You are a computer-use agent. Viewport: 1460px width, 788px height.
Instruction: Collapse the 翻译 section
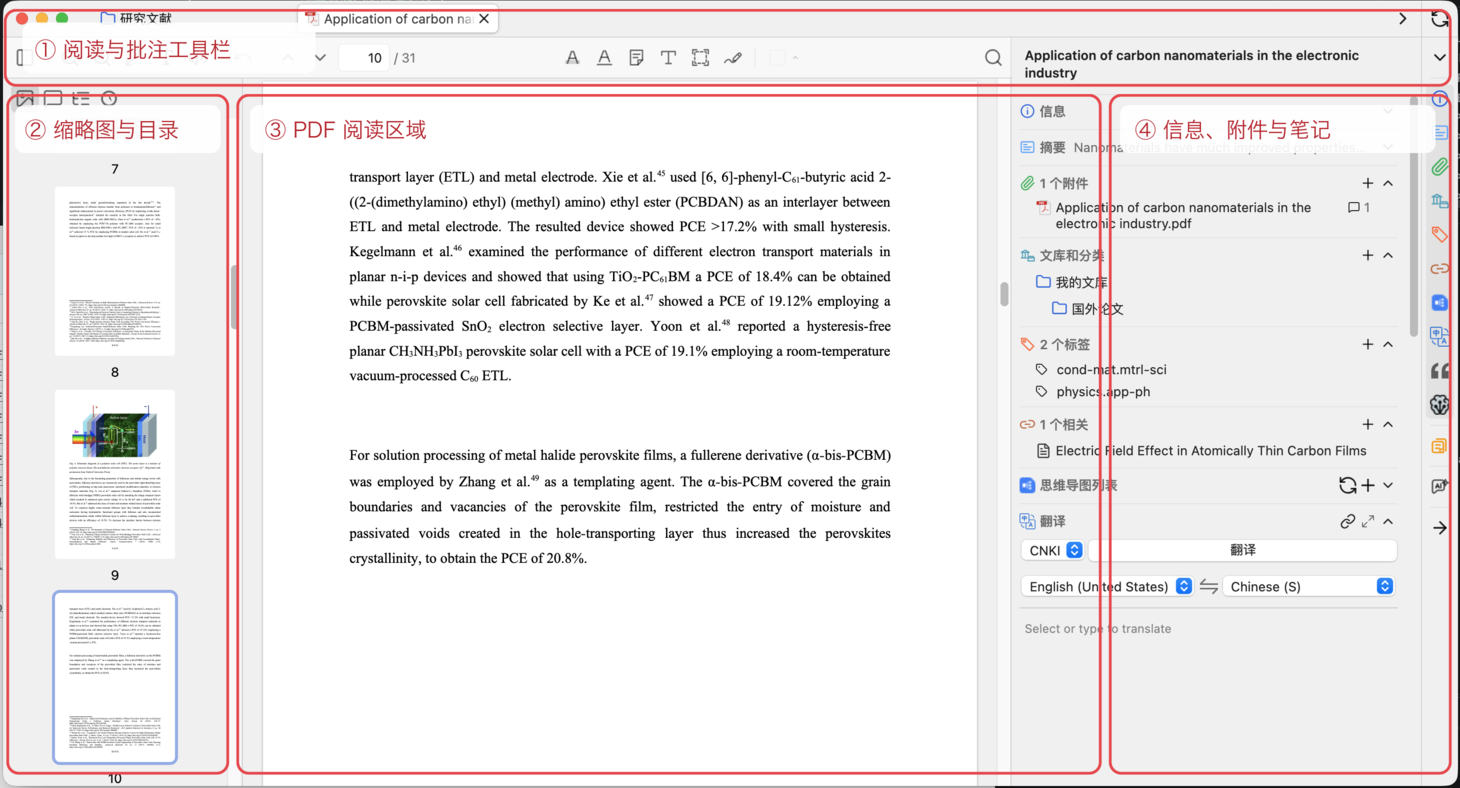click(x=1388, y=522)
